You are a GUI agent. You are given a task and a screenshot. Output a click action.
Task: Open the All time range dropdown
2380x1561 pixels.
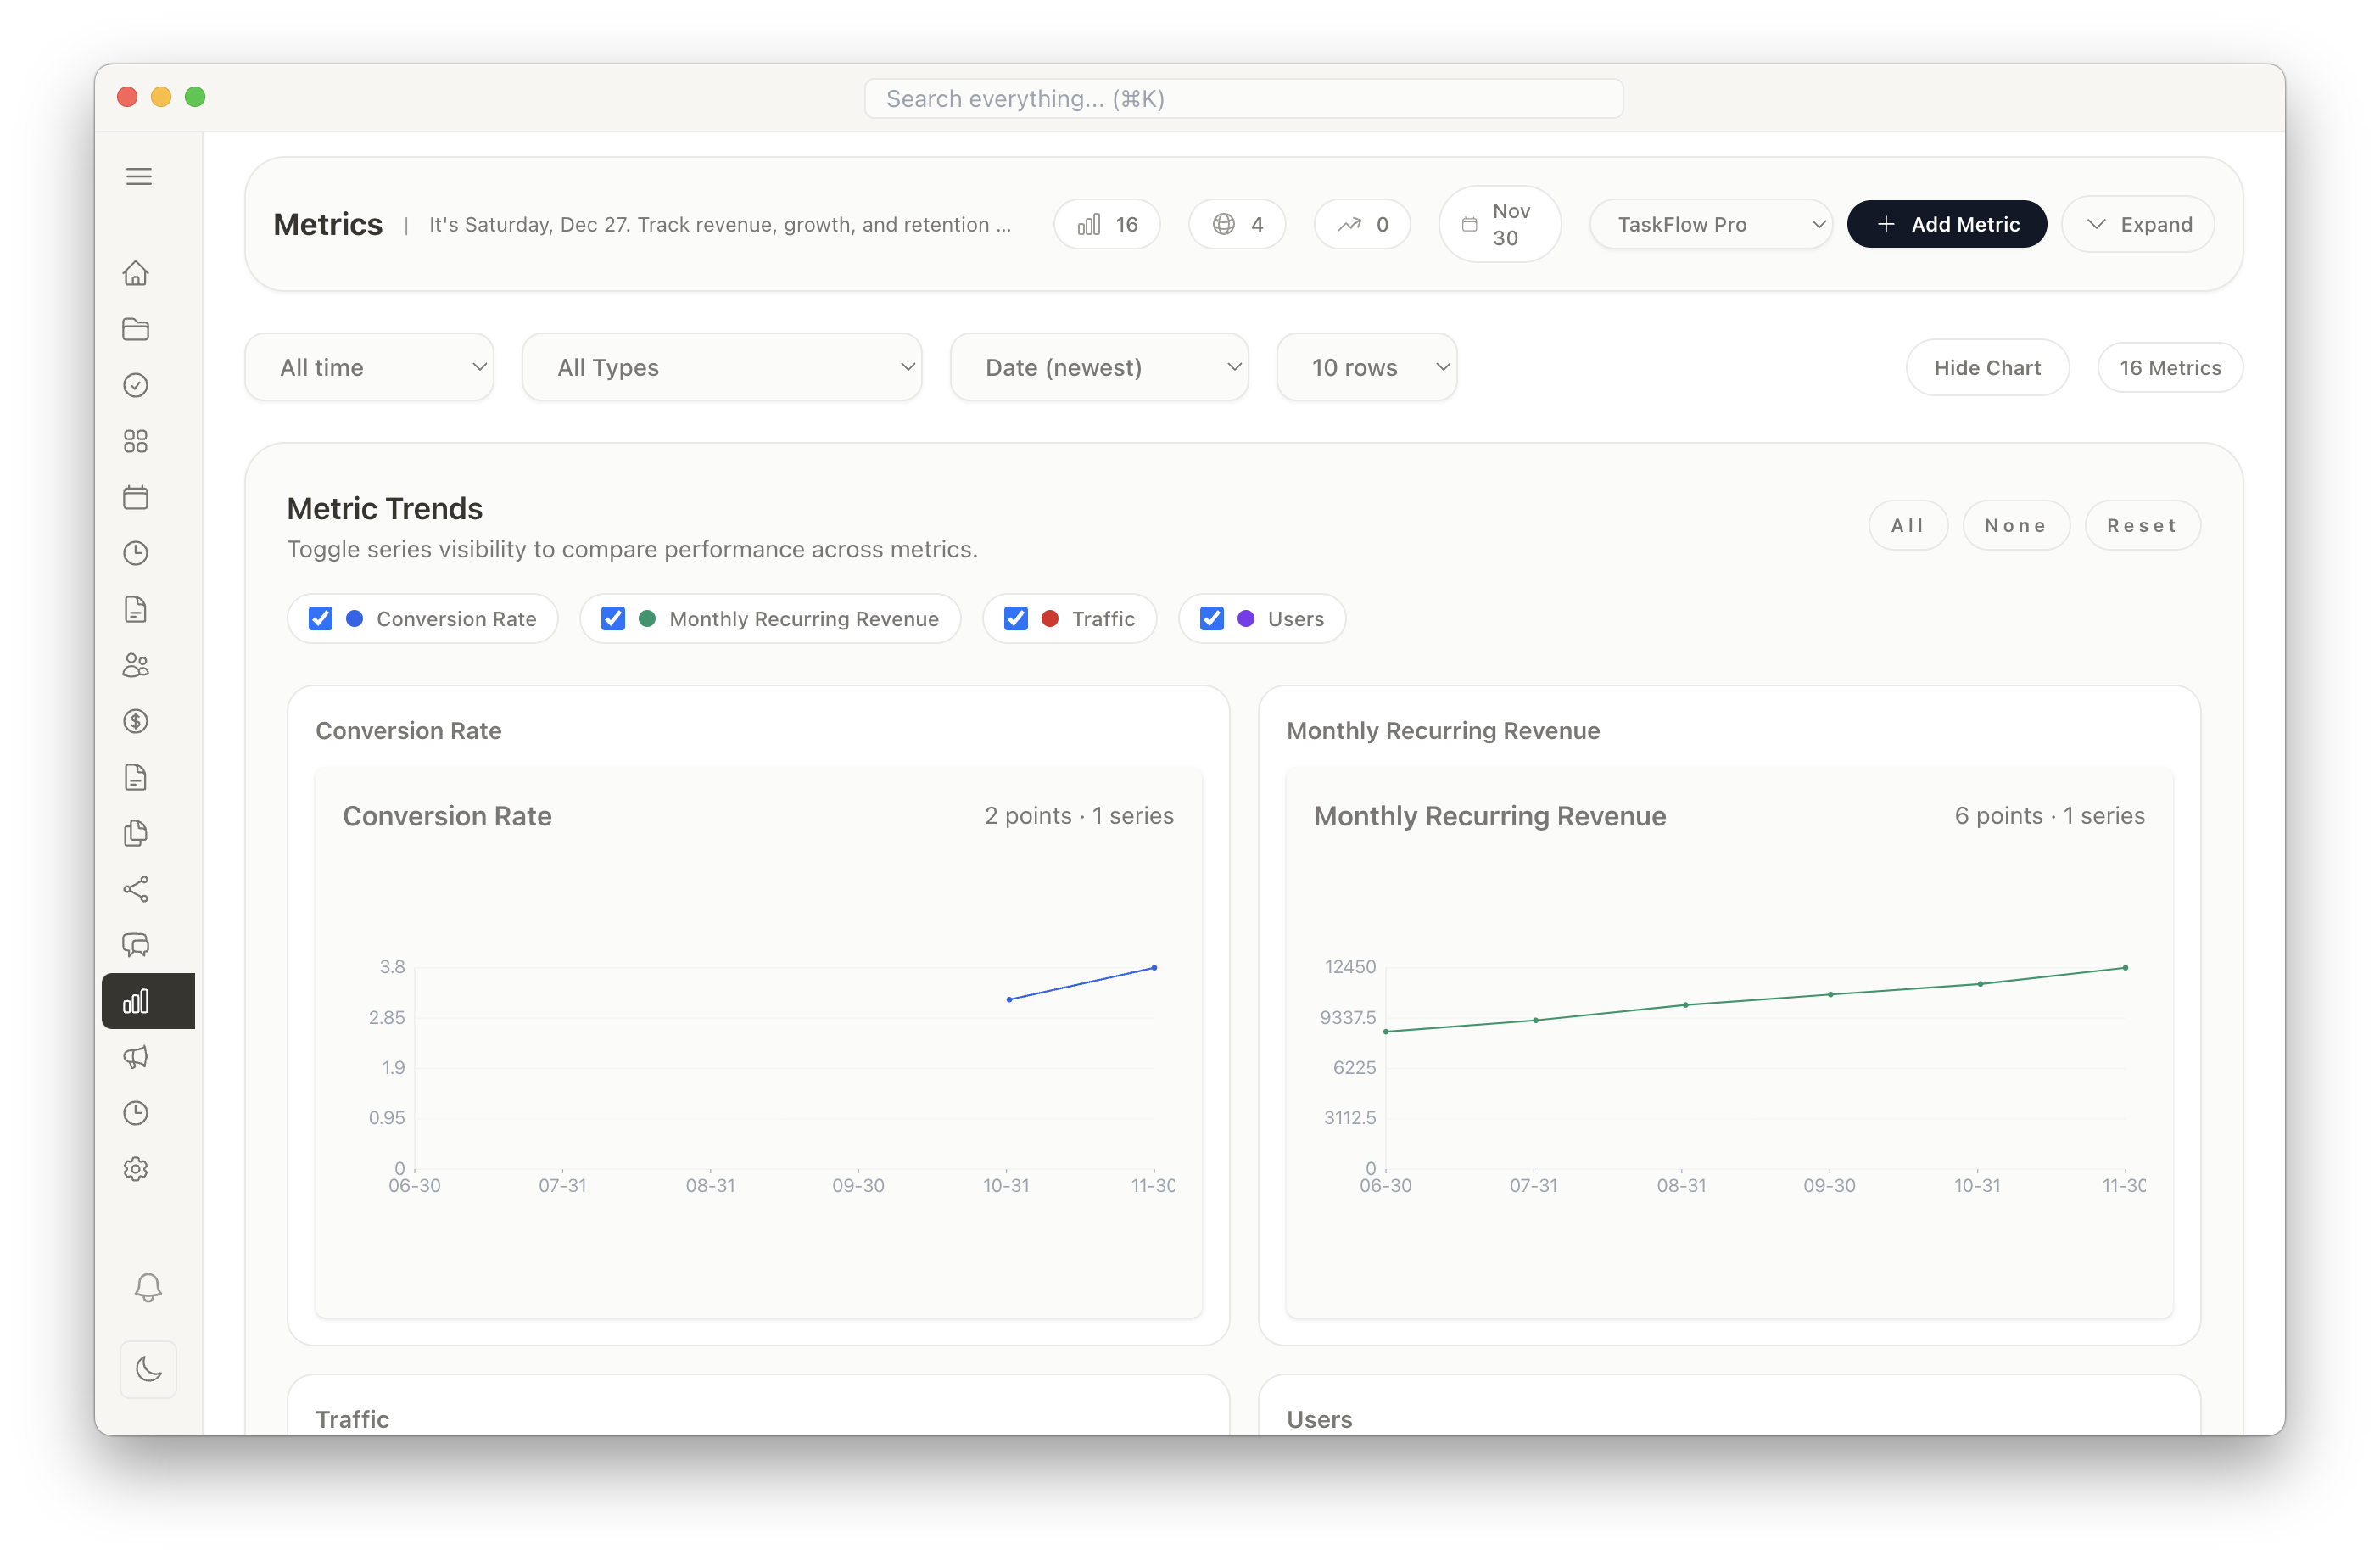[x=369, y=367]
